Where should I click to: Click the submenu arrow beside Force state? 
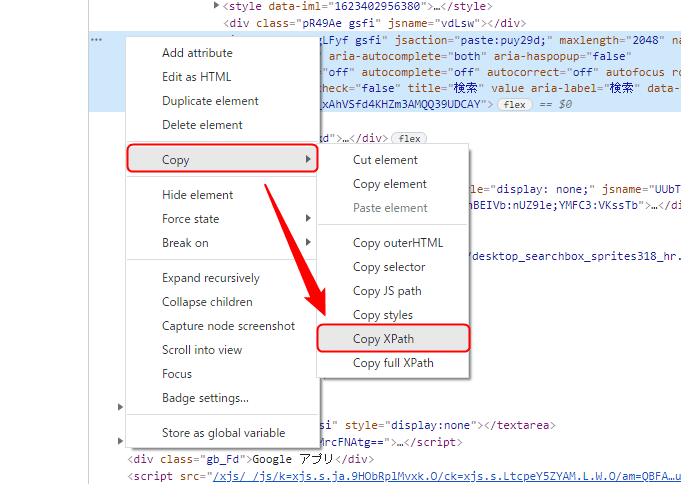308,218
